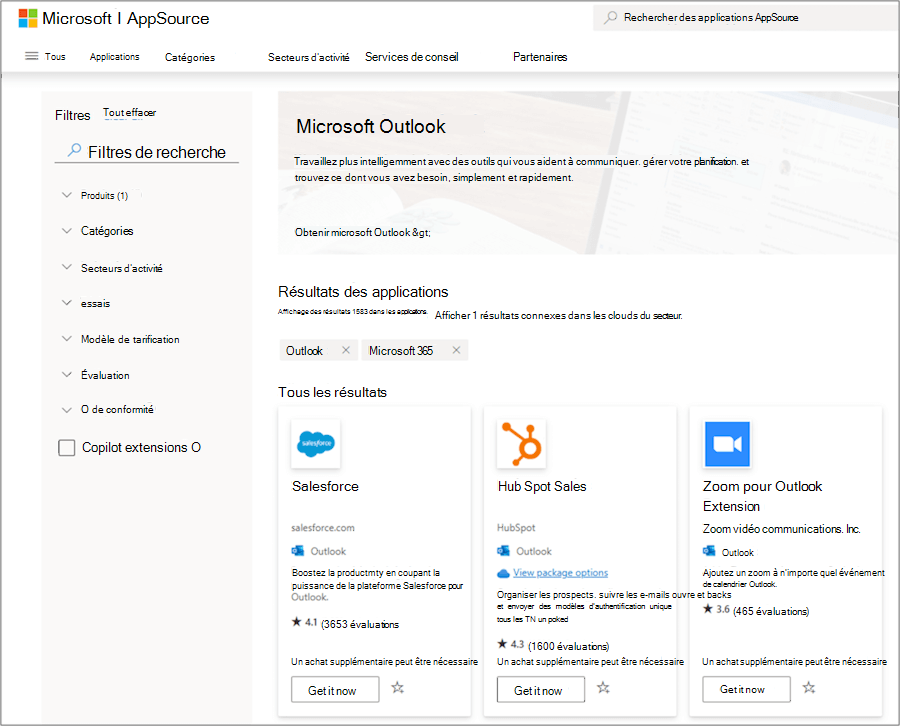This screenshot has width=900, height=726.
Task: Click the Hub Spot Sales rating star 4.3
Action: coord(502,644)
